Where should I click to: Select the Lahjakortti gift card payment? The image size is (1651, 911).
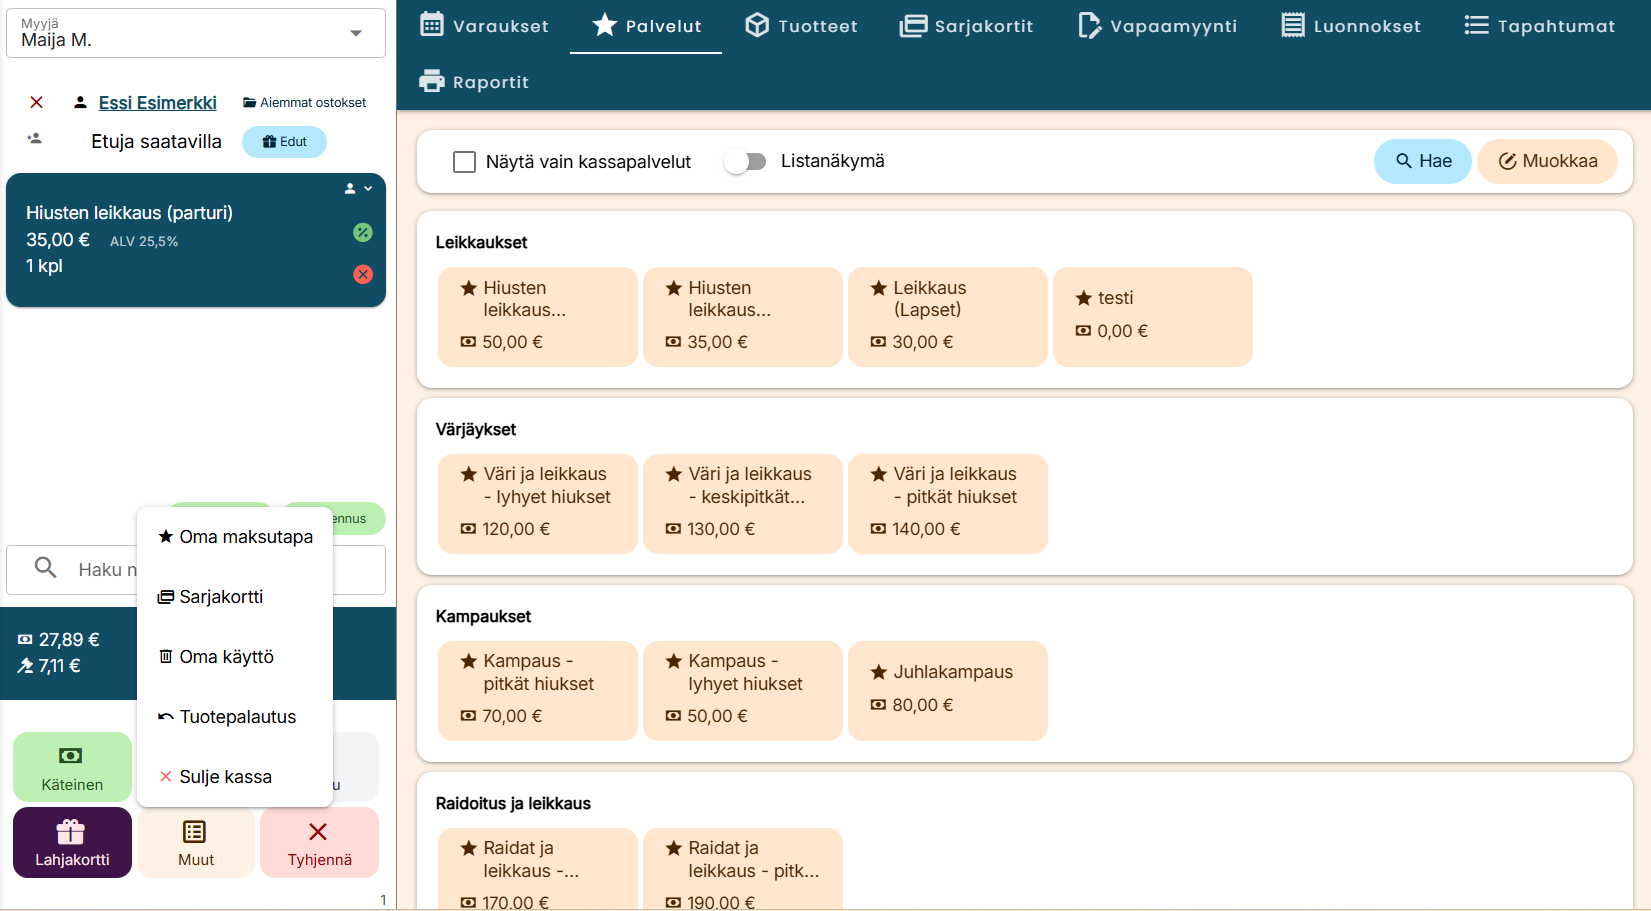pyautogui.click(x=72, y=842)
